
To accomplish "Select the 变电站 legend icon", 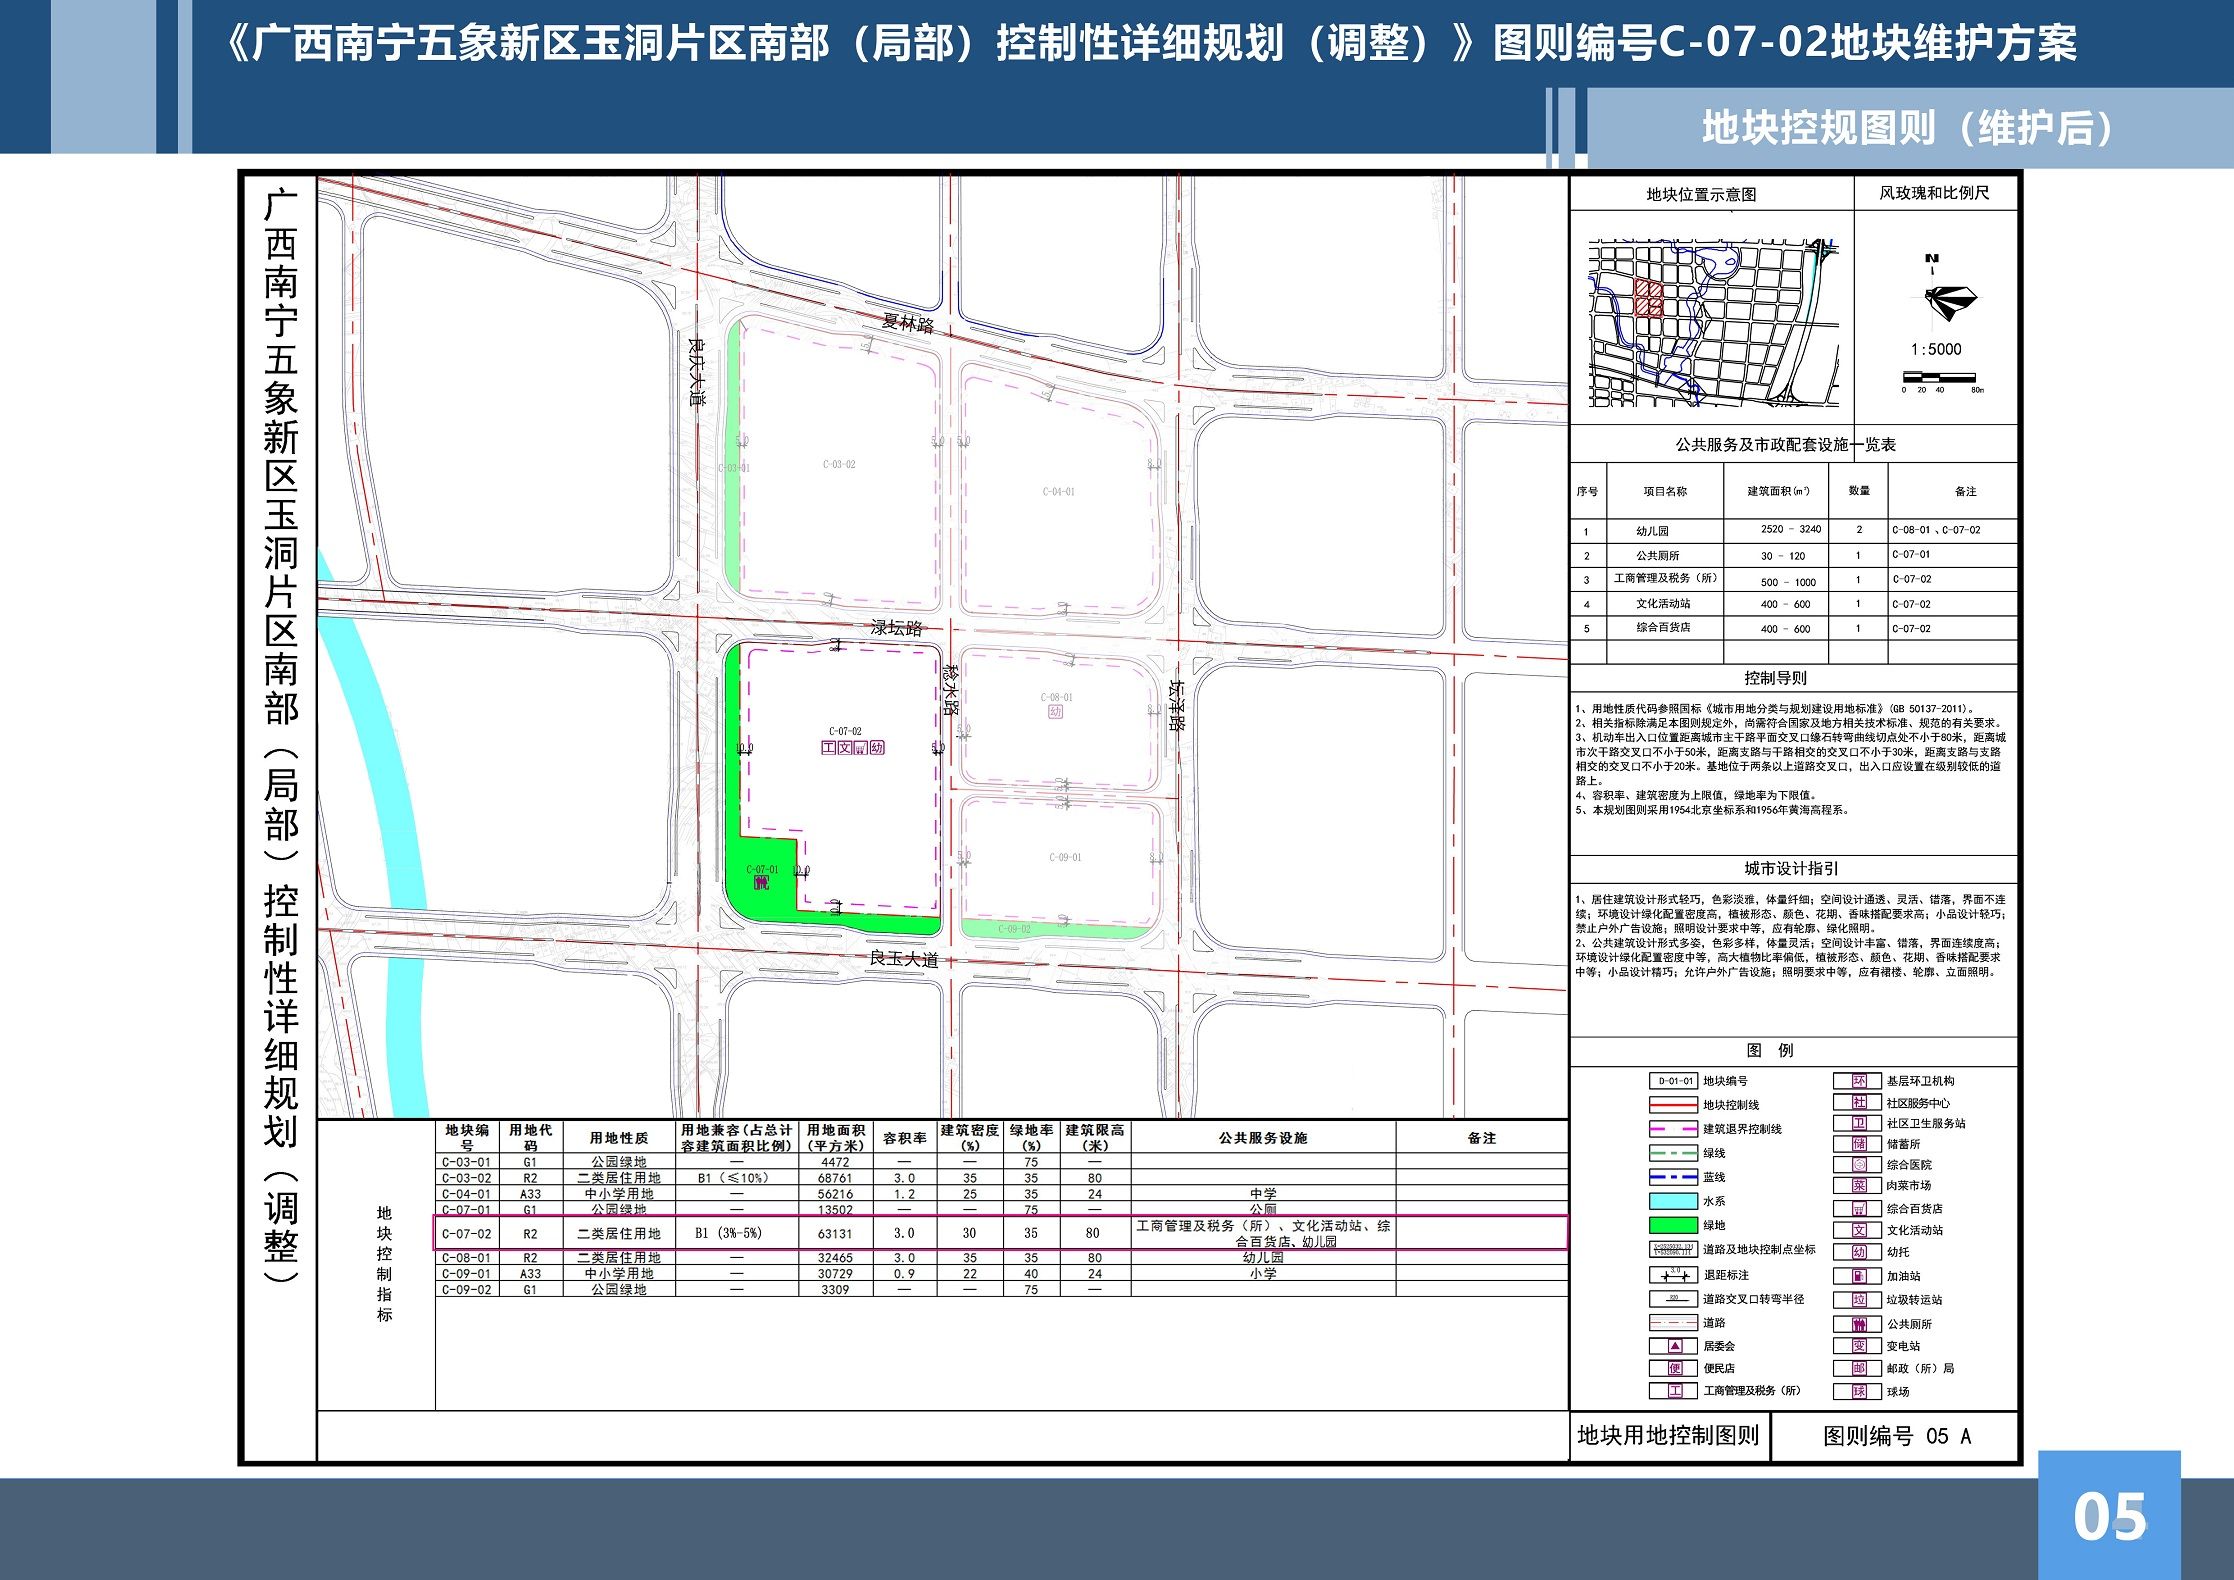I will [1858, 1346].
